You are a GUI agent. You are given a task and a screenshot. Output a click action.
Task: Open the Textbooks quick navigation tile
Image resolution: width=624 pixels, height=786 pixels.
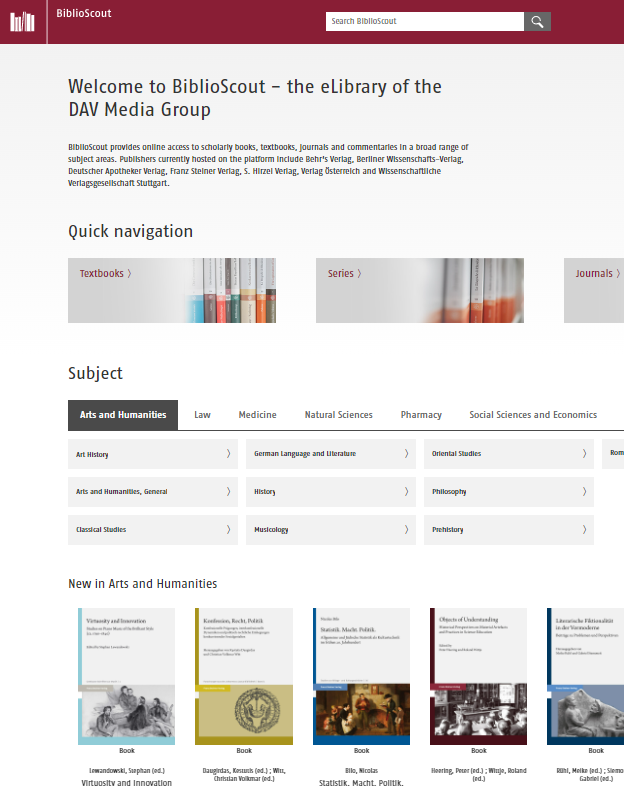coord(172,290)
